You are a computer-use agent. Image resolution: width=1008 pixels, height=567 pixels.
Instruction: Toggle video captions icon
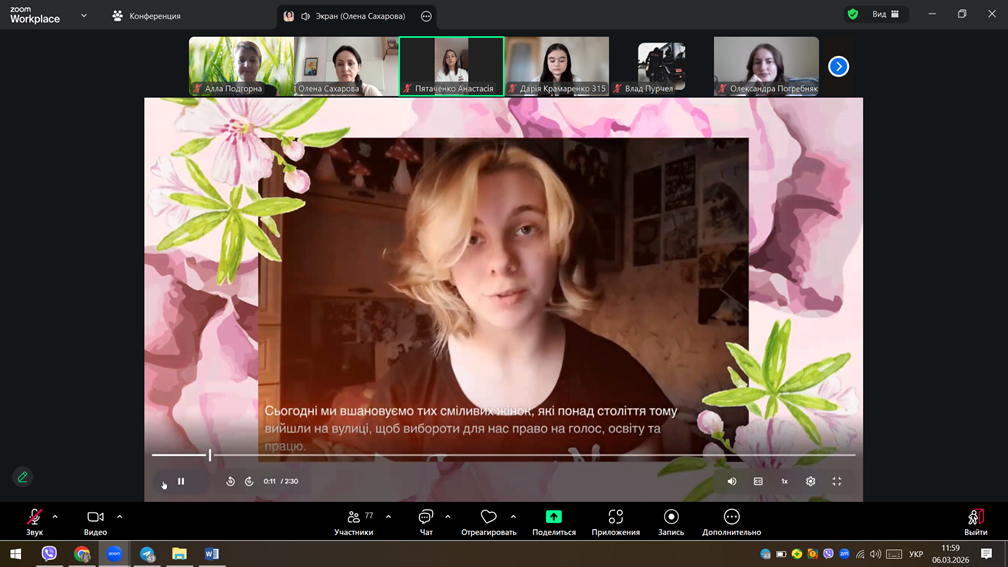pos(758,481)
